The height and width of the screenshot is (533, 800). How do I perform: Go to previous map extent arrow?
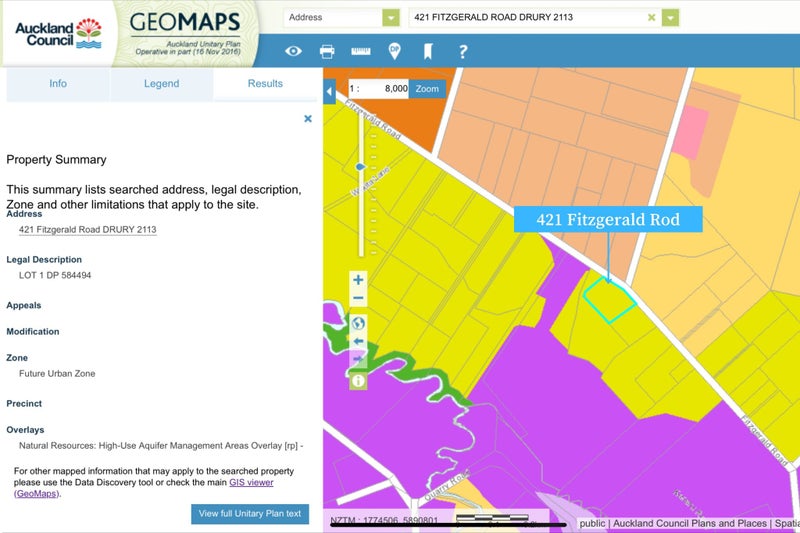point(358,341)
